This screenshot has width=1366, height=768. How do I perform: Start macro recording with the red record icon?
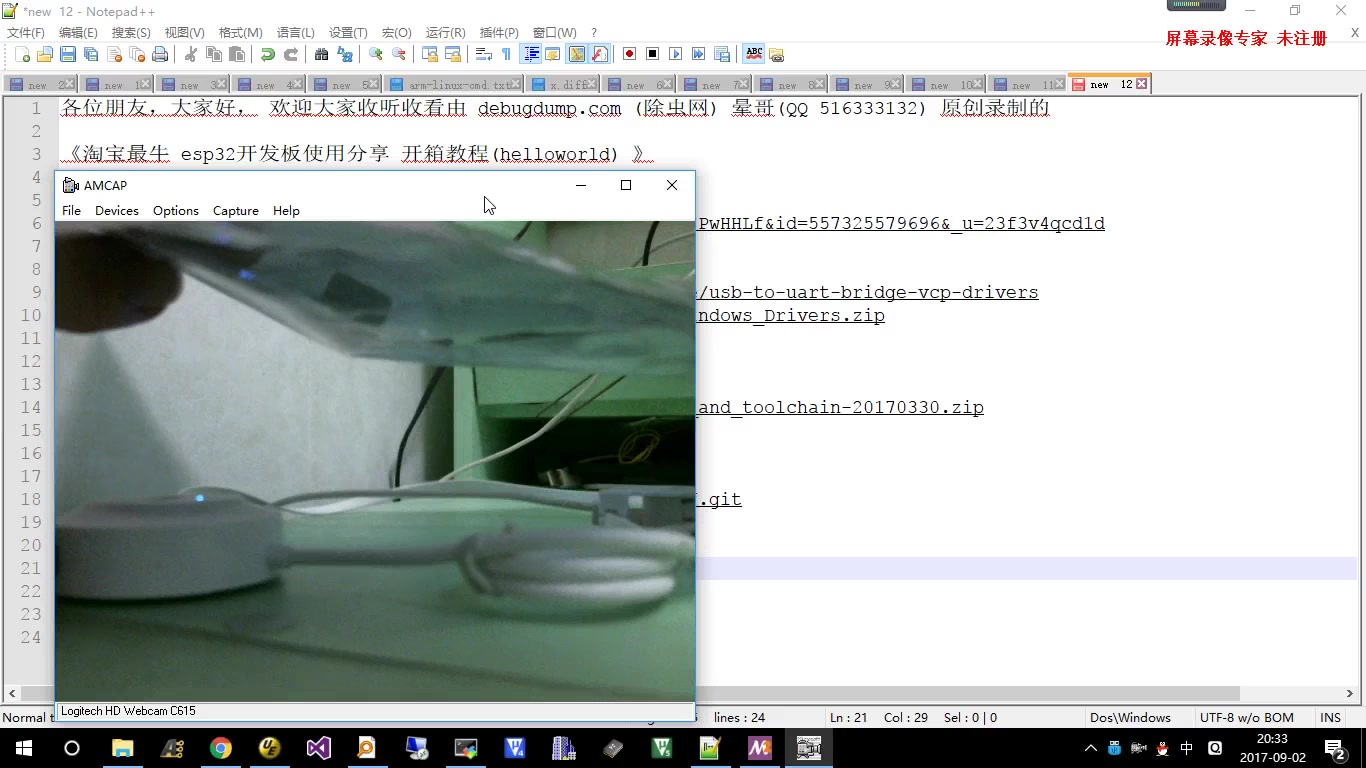click(630, 54)
